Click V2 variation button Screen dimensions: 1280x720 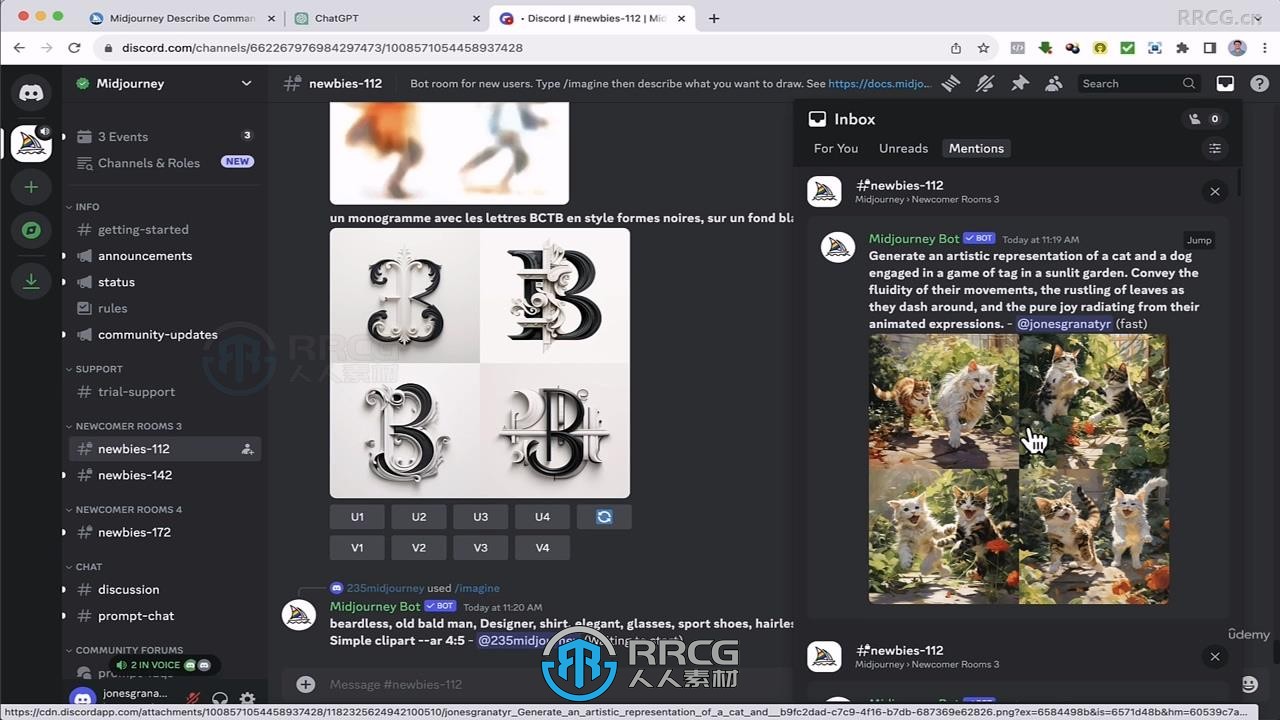point(419,548)
